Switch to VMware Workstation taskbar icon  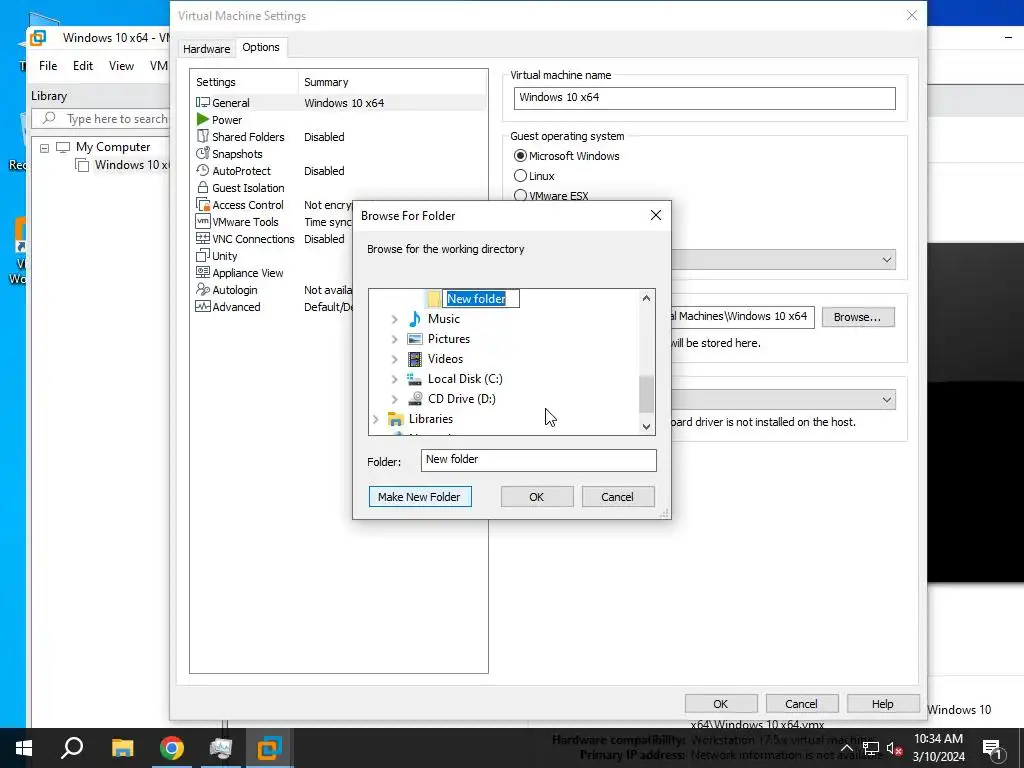coord(269,748)
